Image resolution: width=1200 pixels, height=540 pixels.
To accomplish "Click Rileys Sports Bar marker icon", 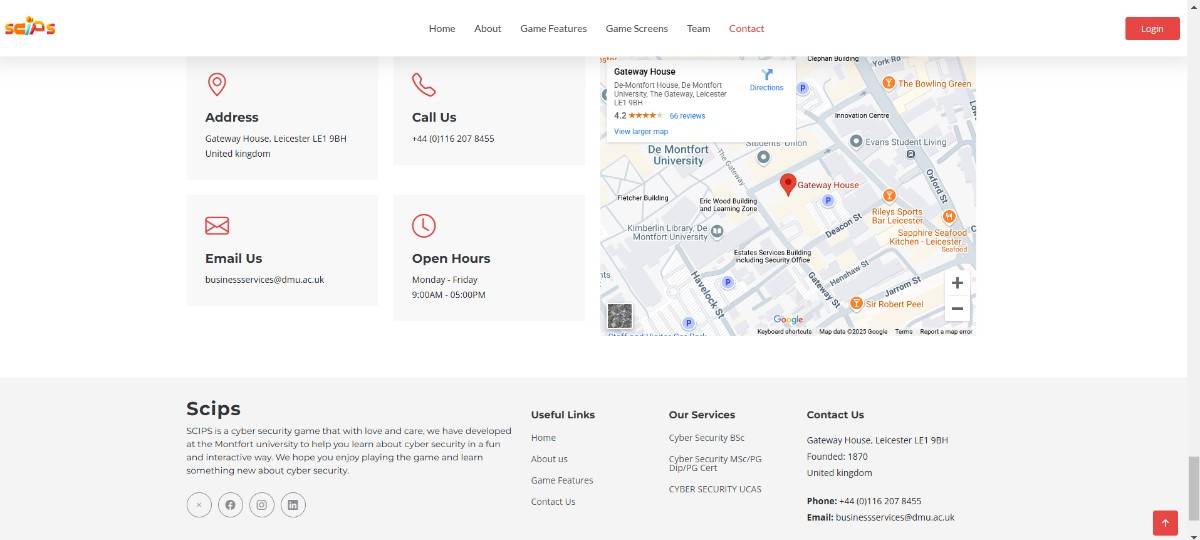I will (890, 195).
